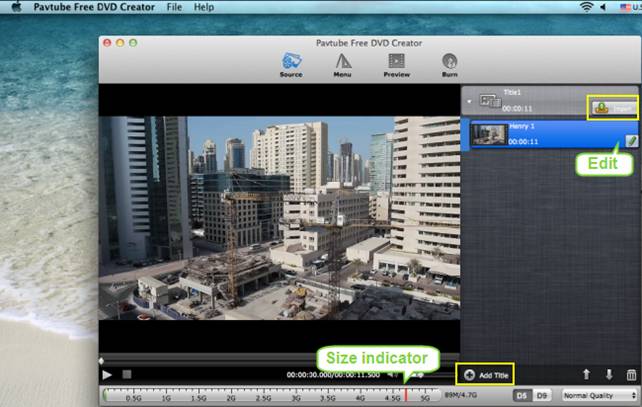642x407 pixels.
Task: Click the volume slider track
Action: (x=434, y=375)
